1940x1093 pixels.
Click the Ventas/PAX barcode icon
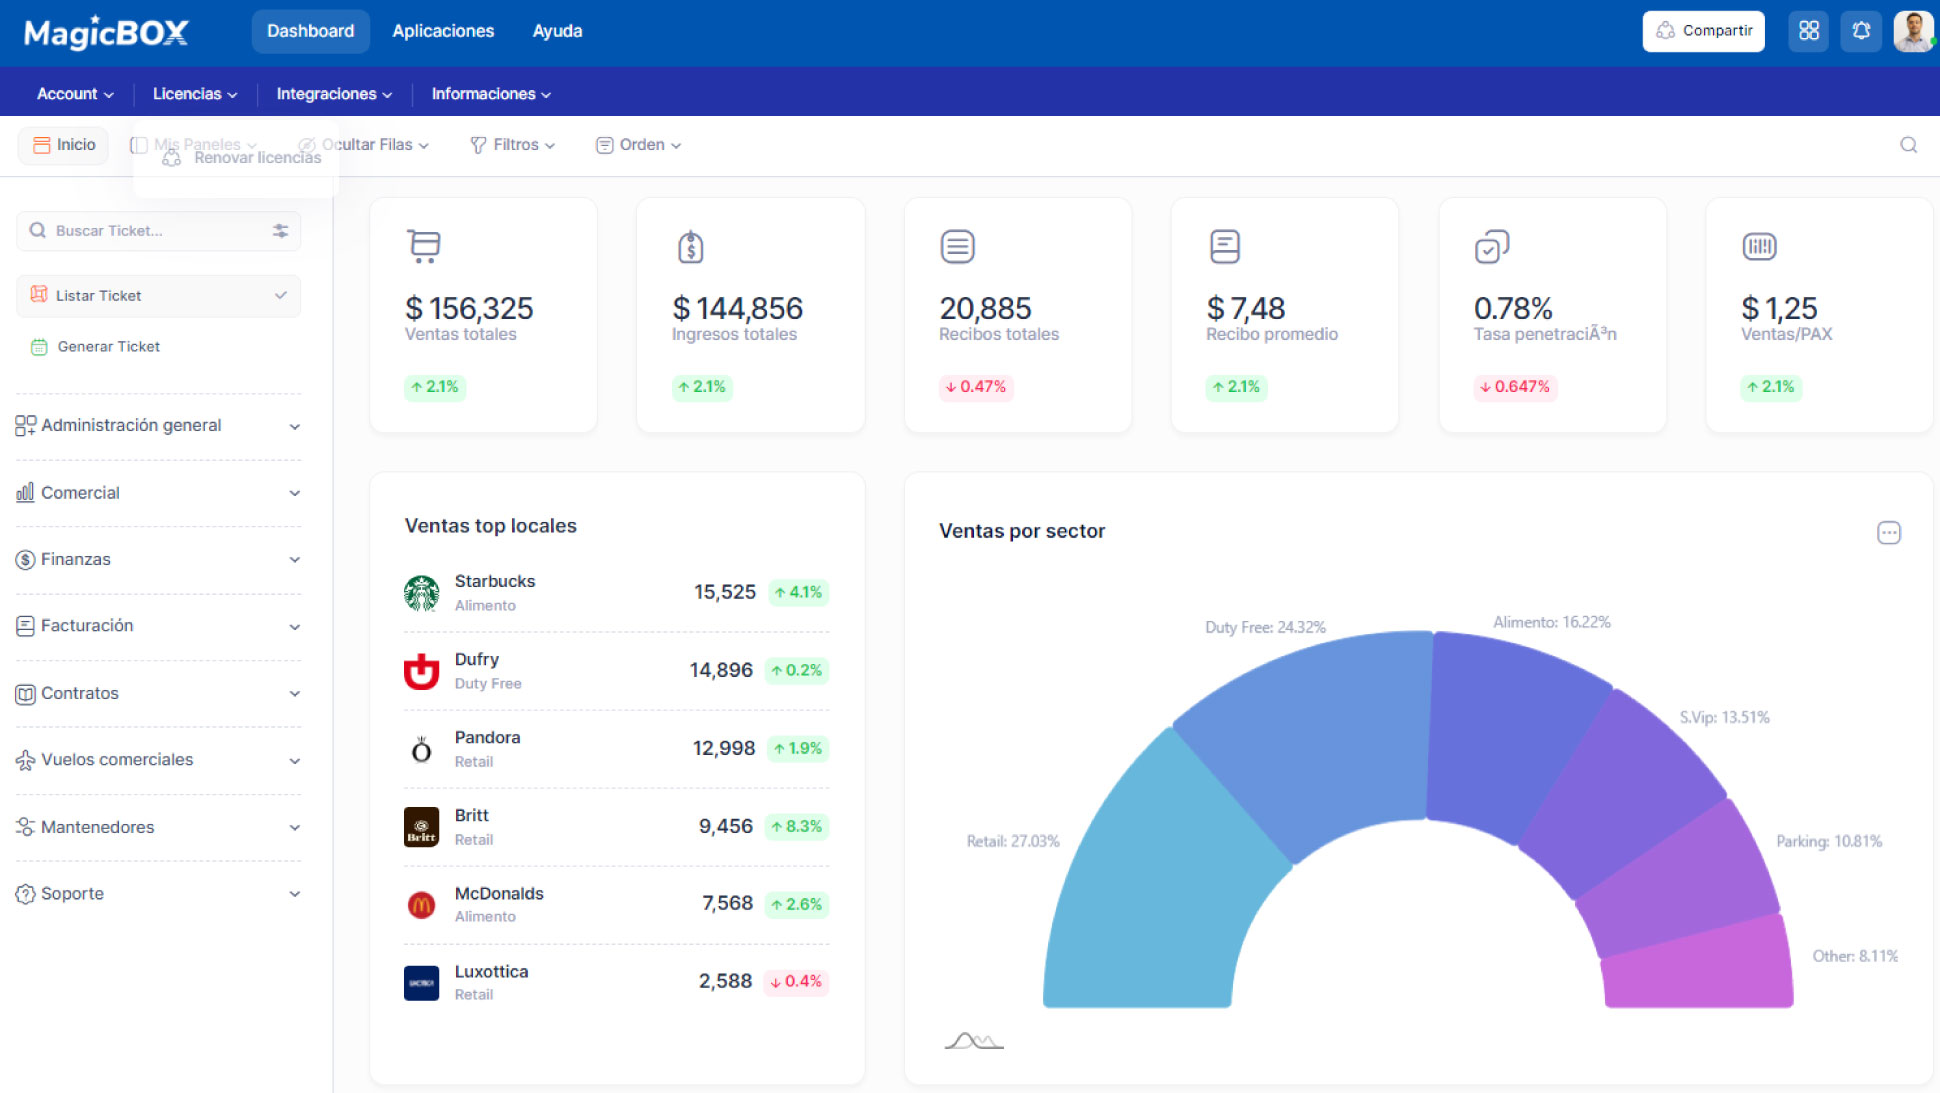[x=1759, y=246]
